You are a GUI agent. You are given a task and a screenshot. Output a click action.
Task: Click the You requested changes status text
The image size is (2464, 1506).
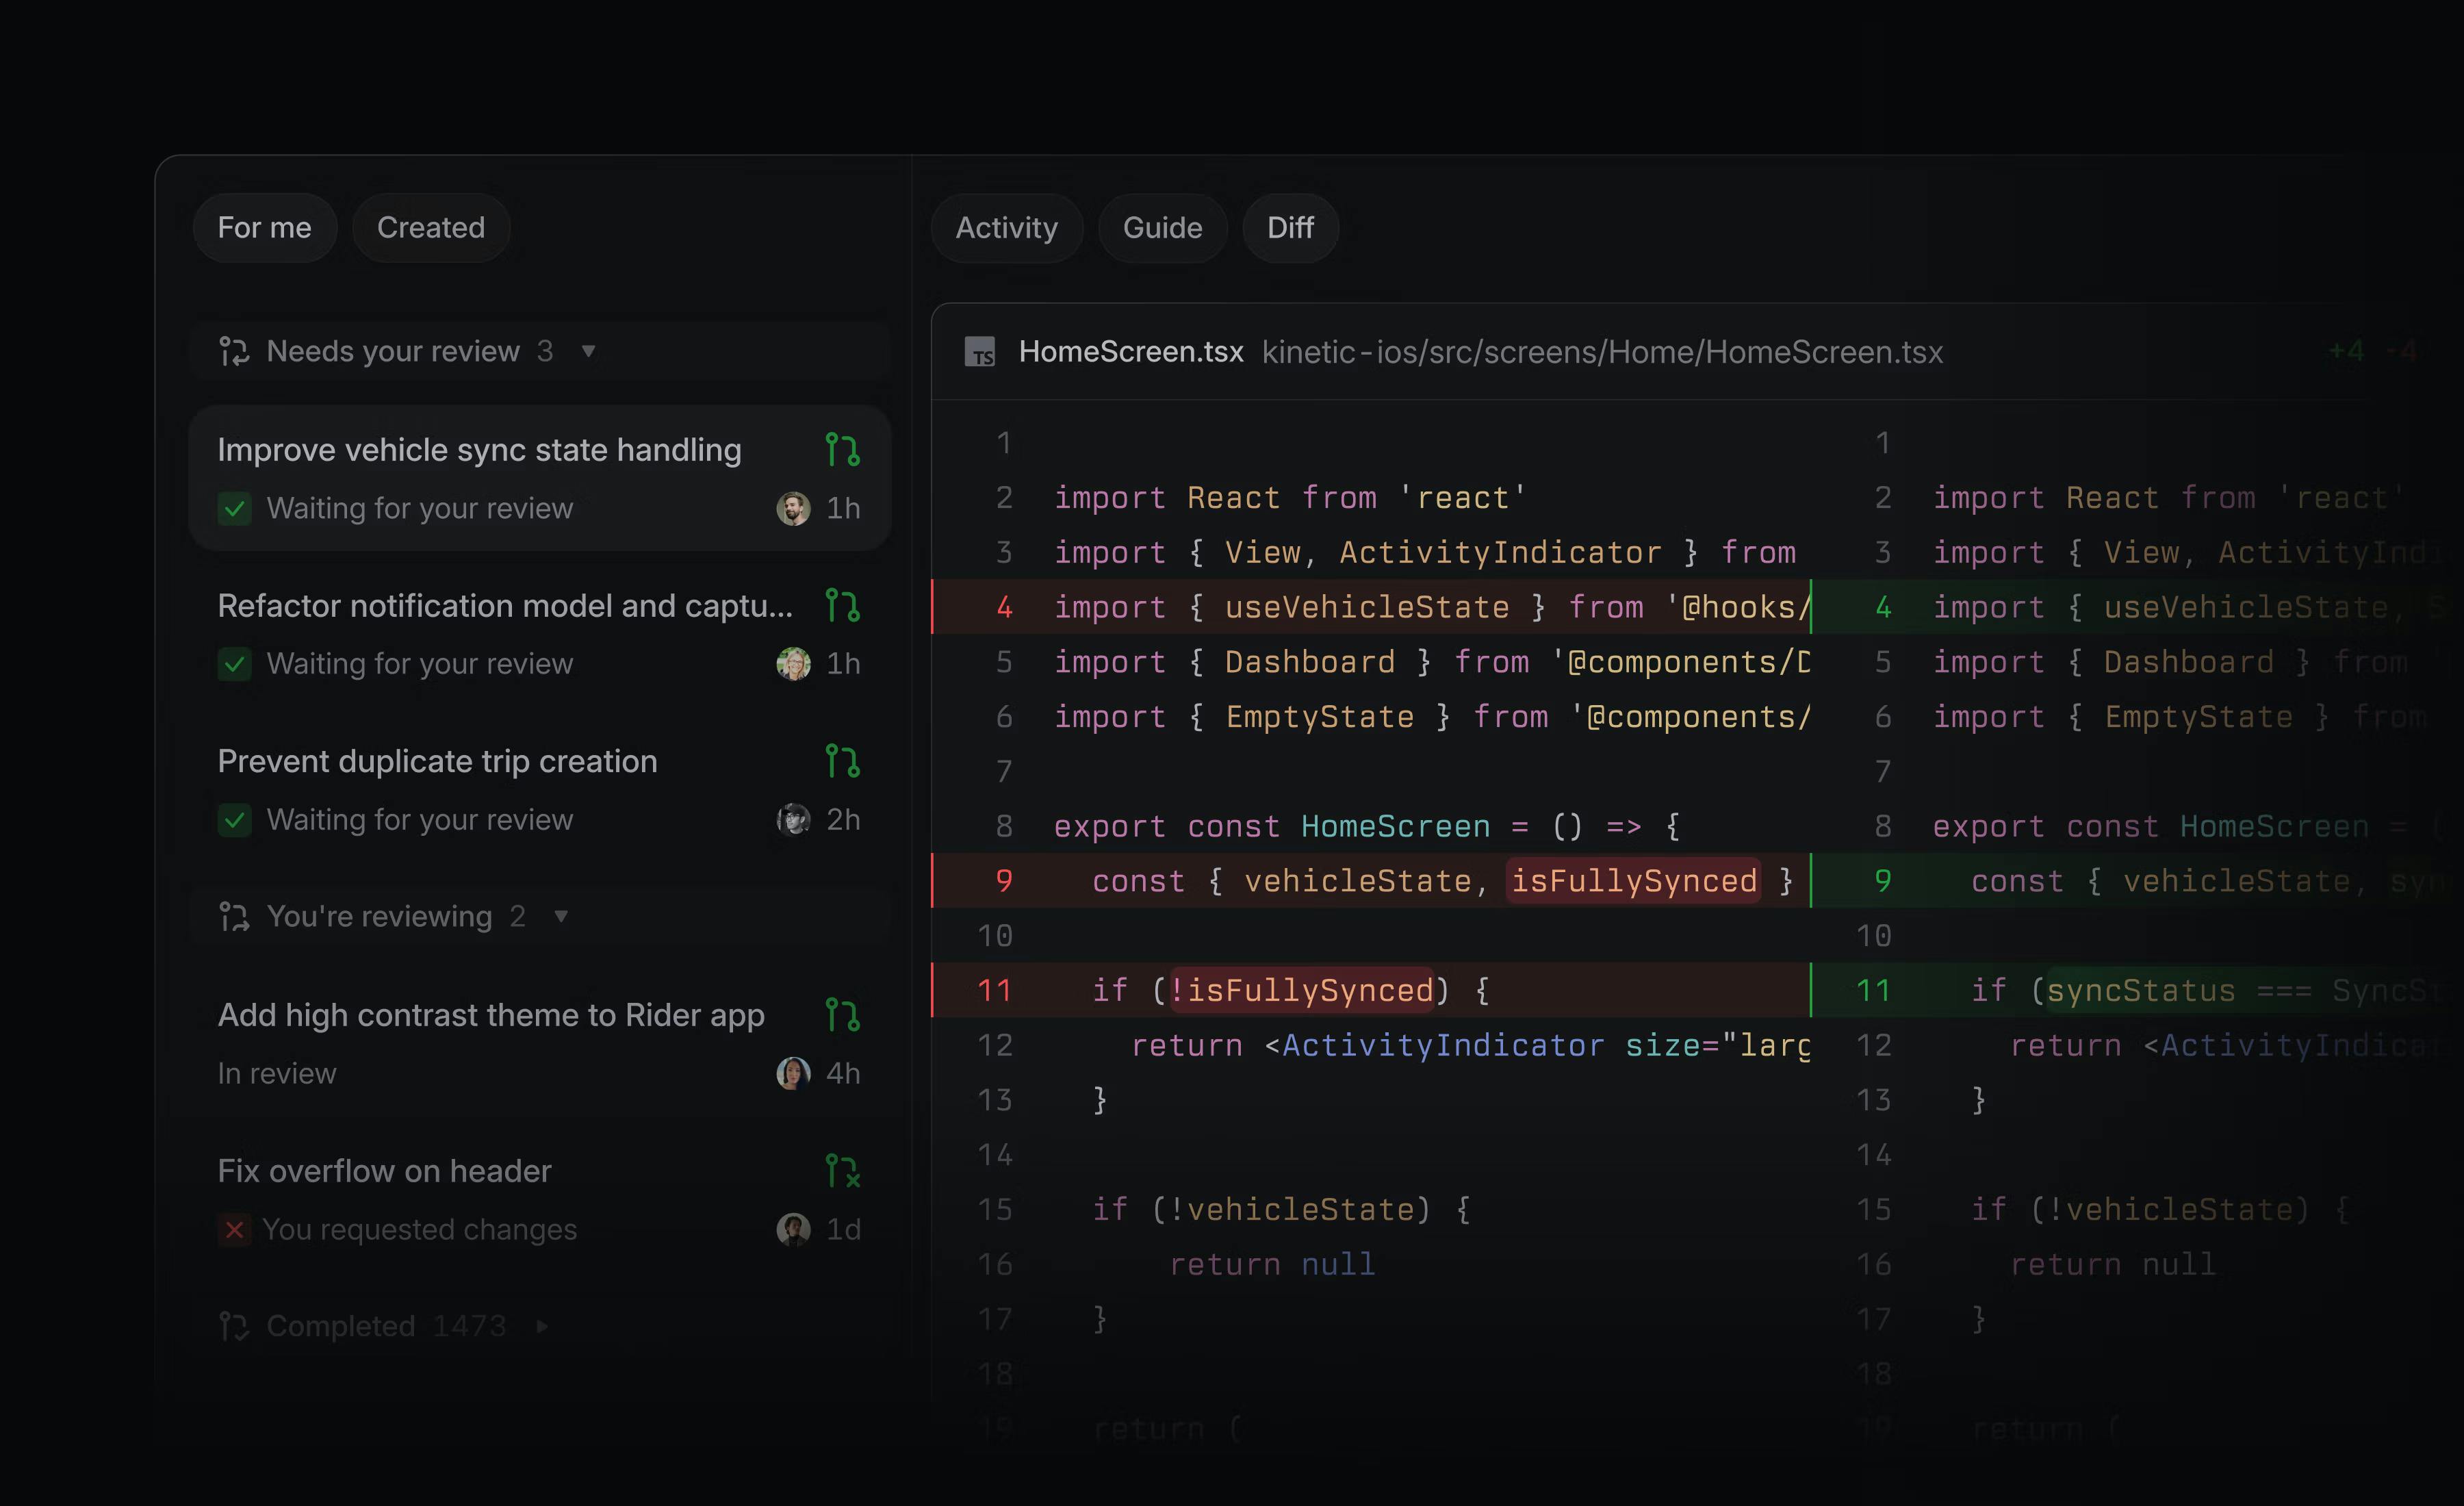point(420,1229)
